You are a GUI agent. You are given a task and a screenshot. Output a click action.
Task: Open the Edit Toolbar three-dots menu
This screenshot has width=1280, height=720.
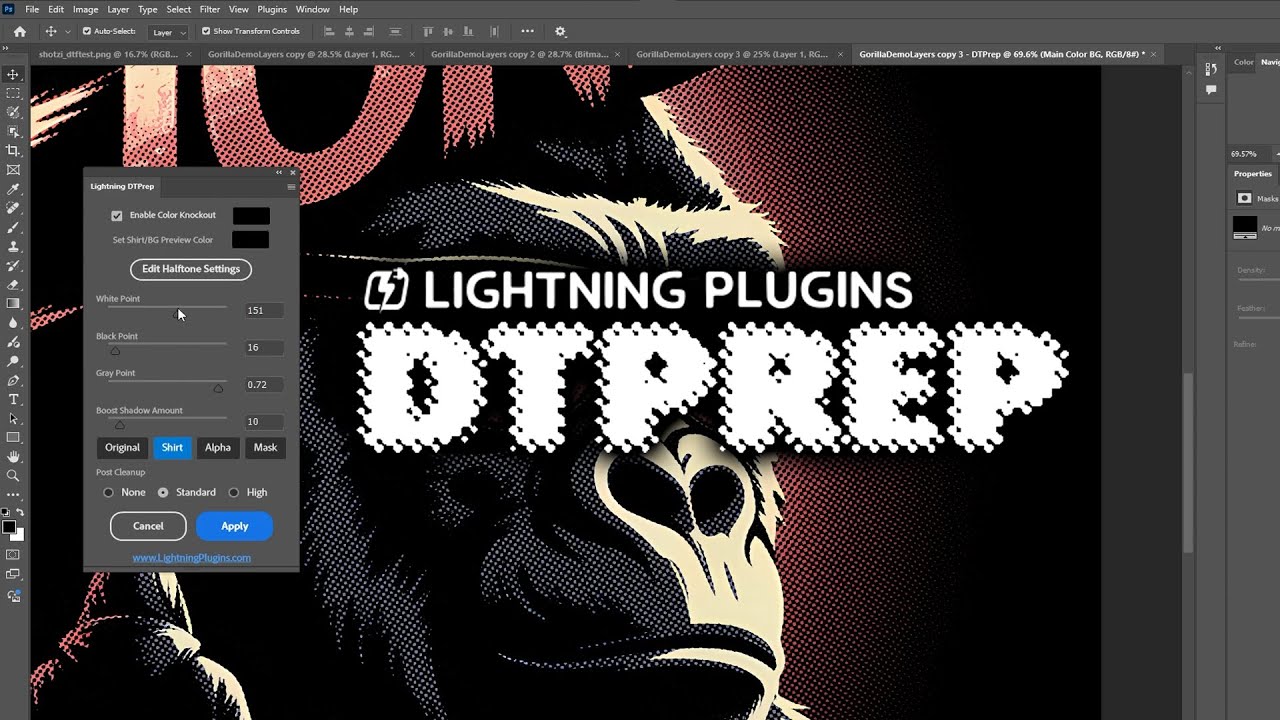click(x=13, y=495)
